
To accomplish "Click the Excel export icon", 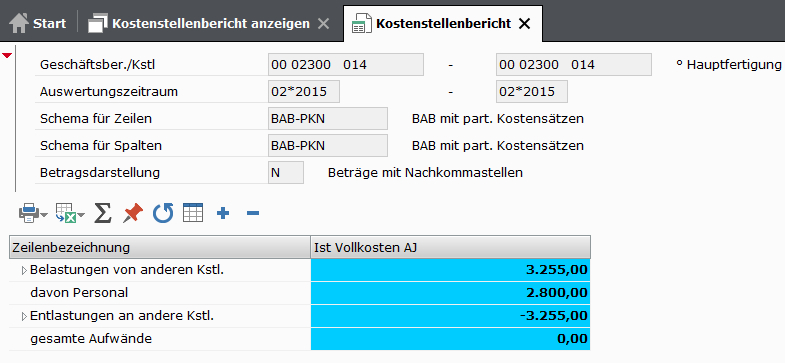I will point(65,213).
